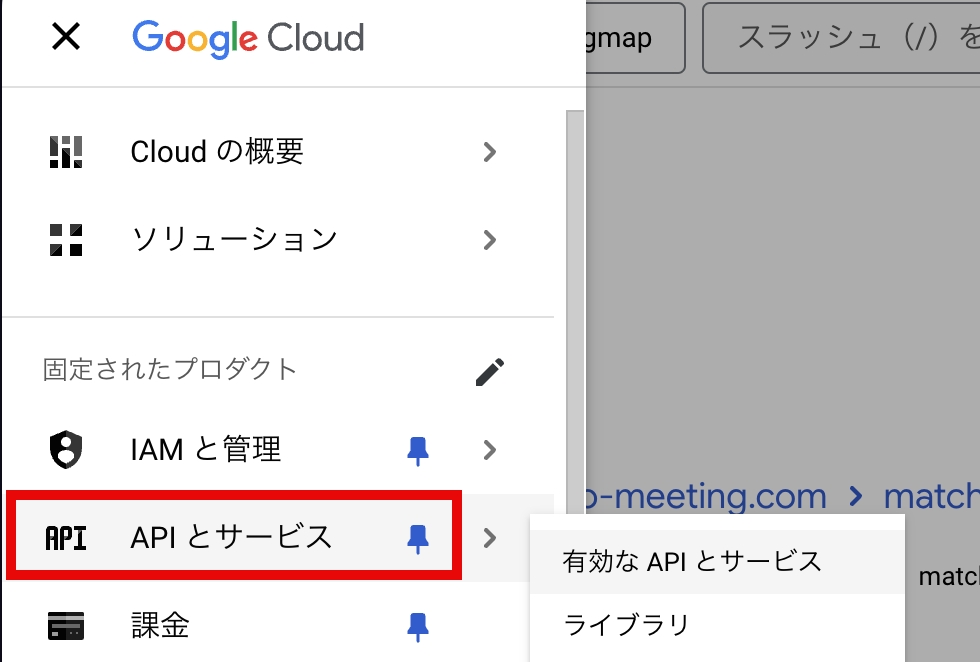Select 有効な API とサービス from submenu
Screen dimensions: 980x662
tap(692, 562)
